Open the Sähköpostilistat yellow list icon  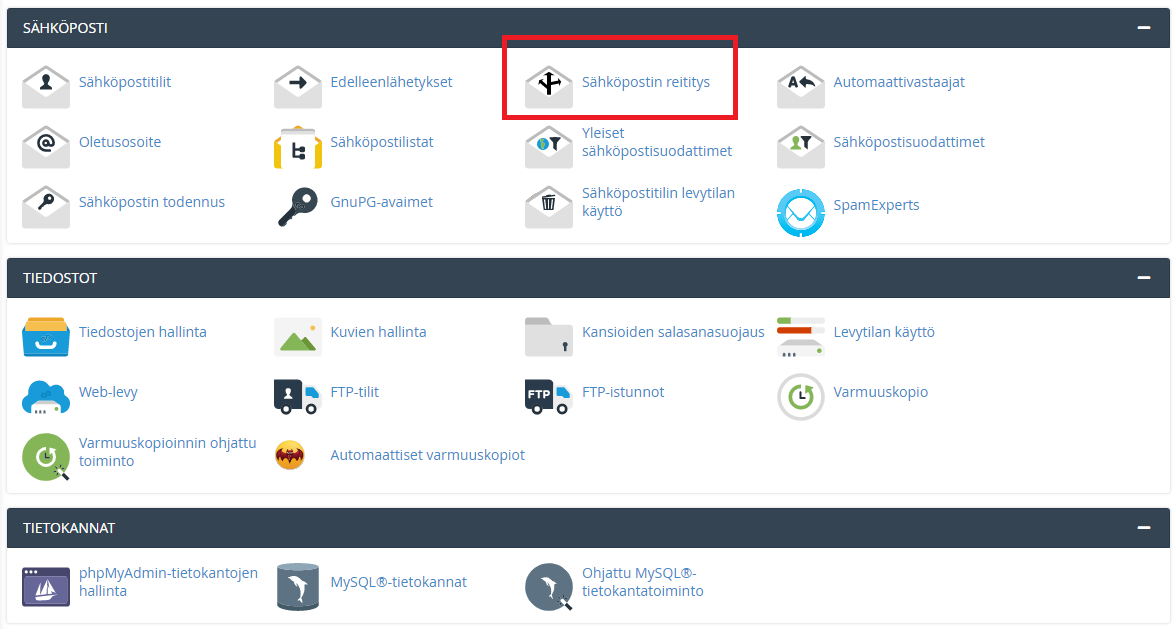298,147
